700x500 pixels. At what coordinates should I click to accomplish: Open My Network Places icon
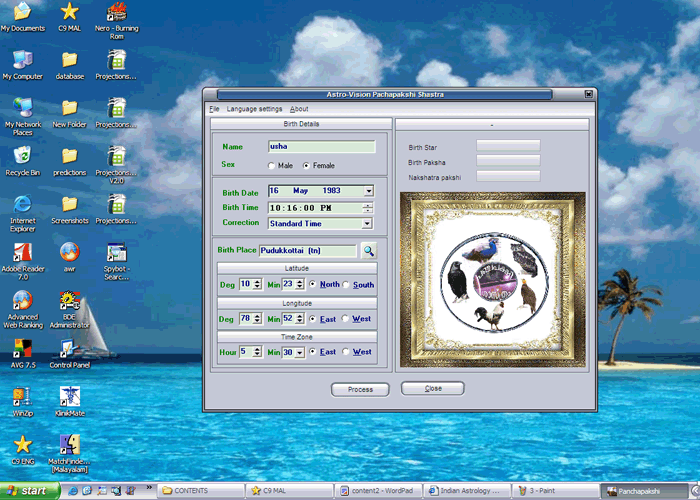tap(23, 117)
